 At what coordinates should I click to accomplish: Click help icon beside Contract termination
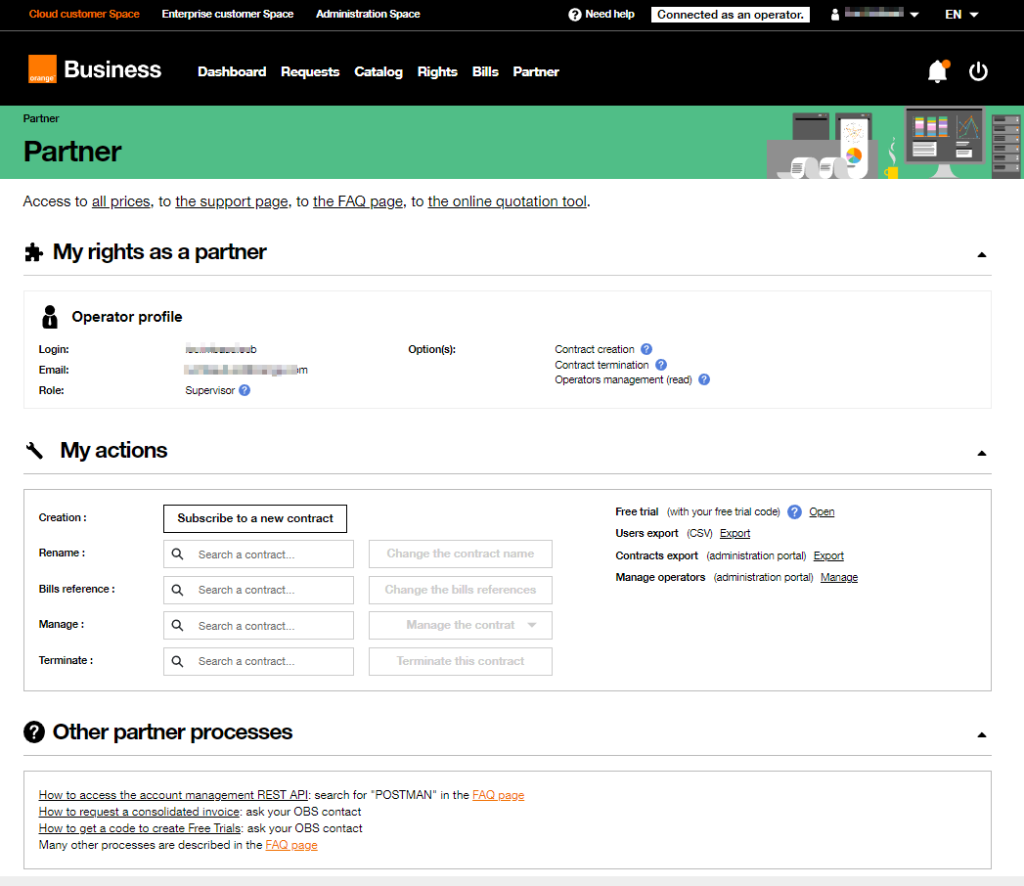click(x=661, y=365)
